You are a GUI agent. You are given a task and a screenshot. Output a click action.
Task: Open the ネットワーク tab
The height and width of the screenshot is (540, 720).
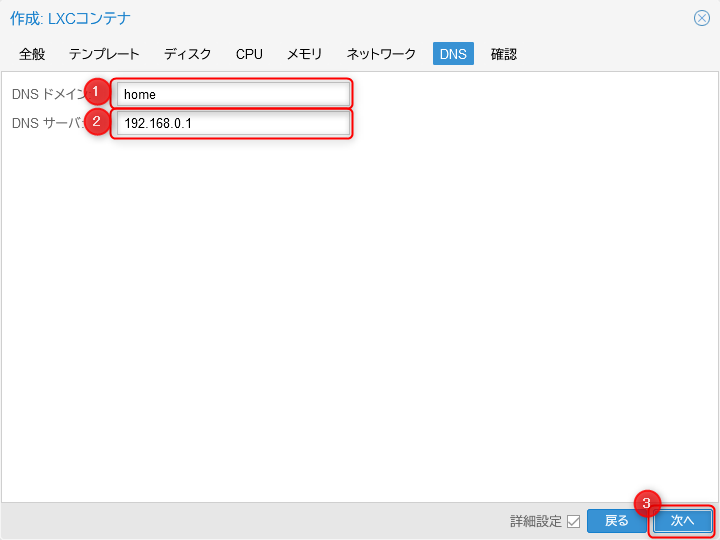click(x=381, y=54)
